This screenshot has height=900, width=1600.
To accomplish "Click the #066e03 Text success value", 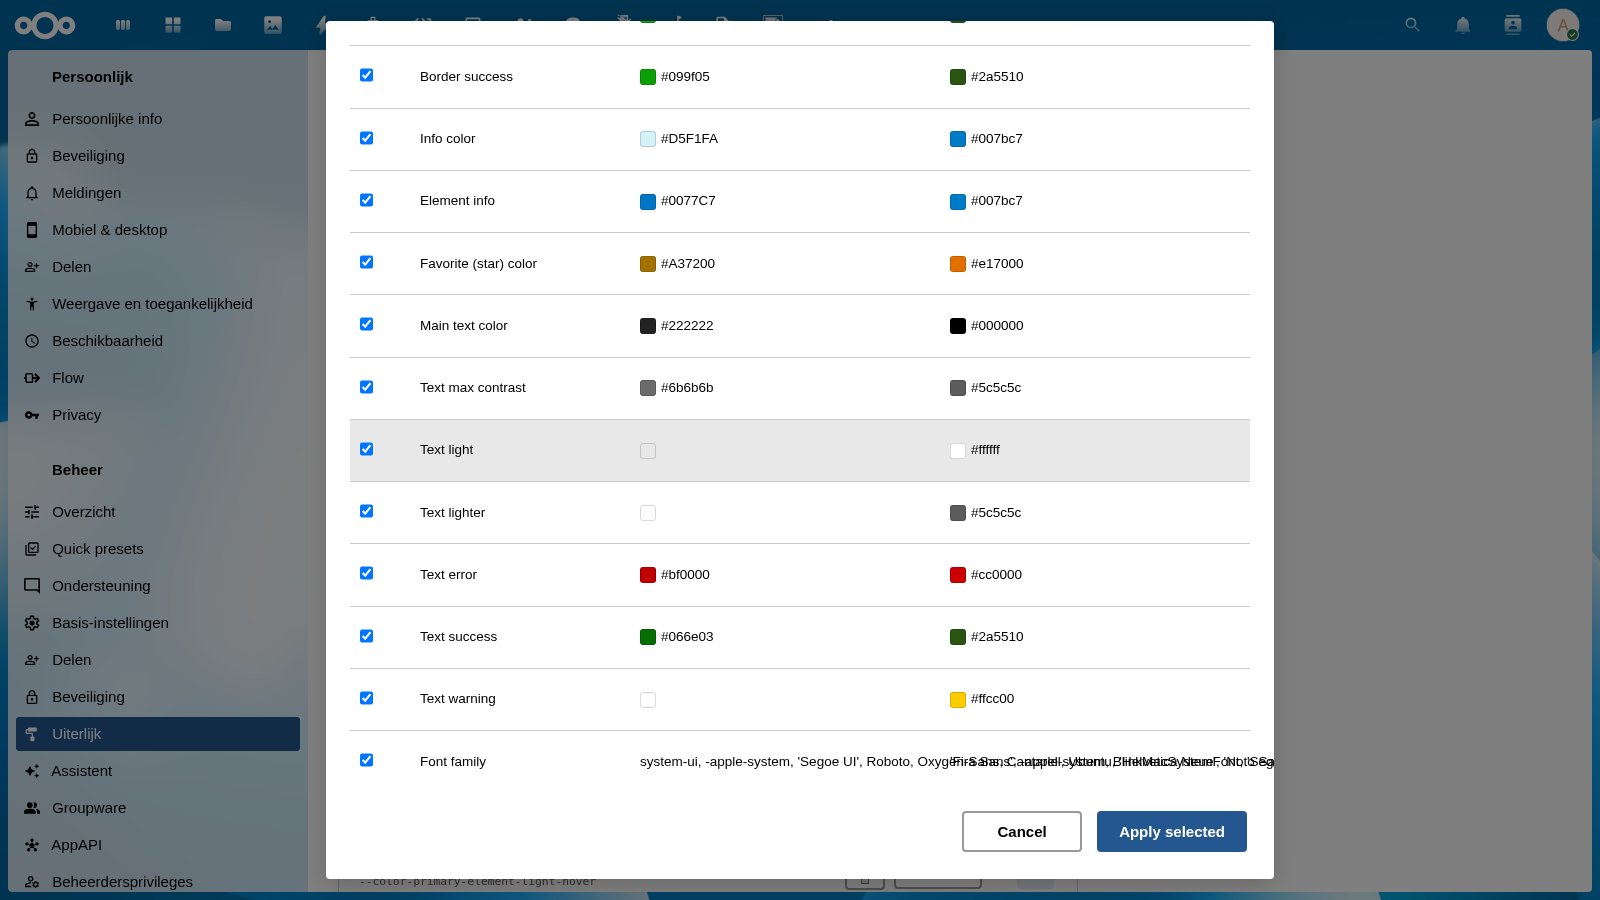I will pyautogui.click(x=687, y=637).
